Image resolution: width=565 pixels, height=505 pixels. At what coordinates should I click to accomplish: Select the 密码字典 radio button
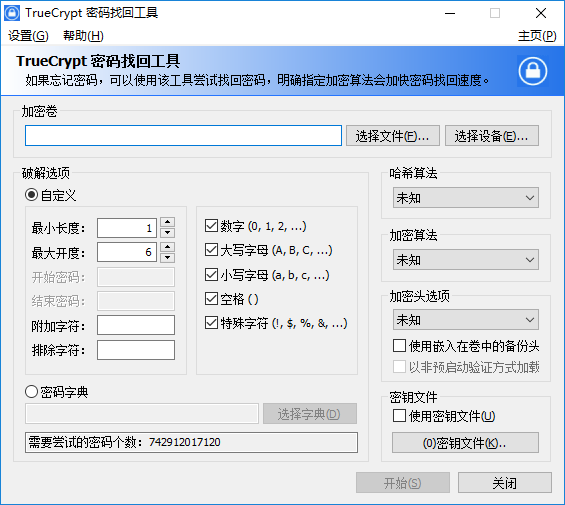pyautogui.click(x=31, y=391)
